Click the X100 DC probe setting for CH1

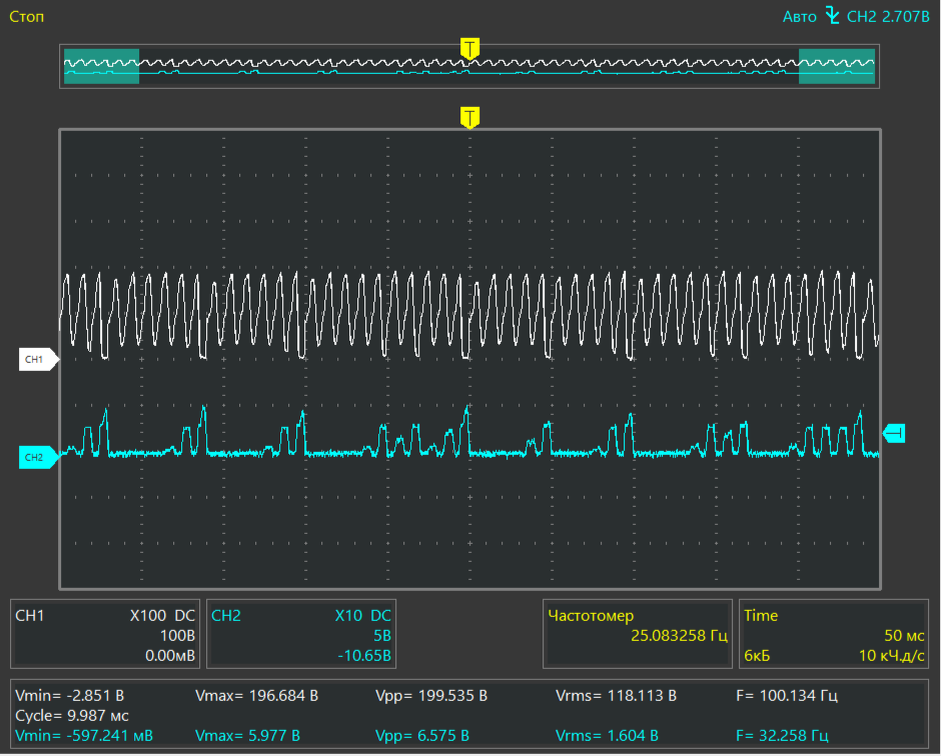(163, 616)
